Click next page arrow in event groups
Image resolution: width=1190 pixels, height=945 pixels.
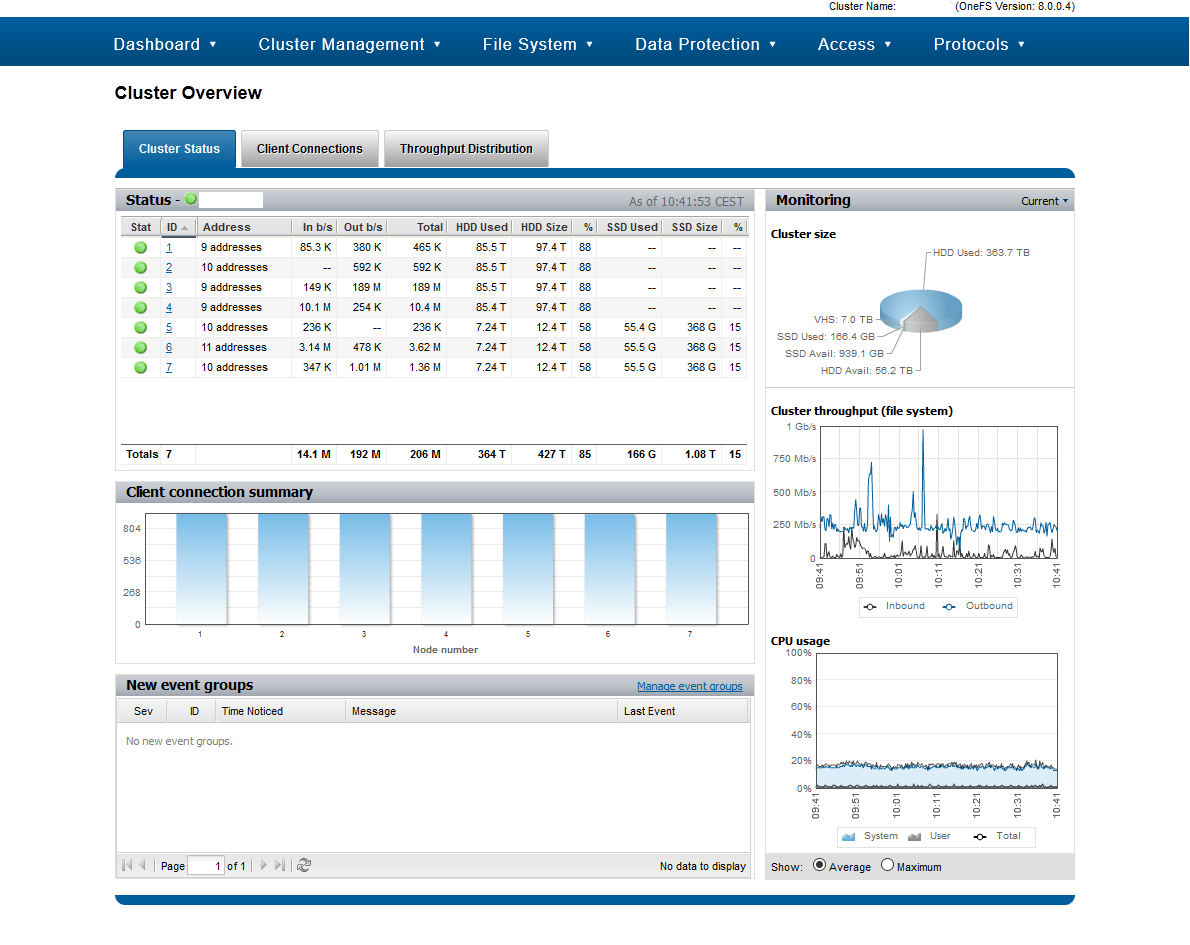(x=264, y=865)
